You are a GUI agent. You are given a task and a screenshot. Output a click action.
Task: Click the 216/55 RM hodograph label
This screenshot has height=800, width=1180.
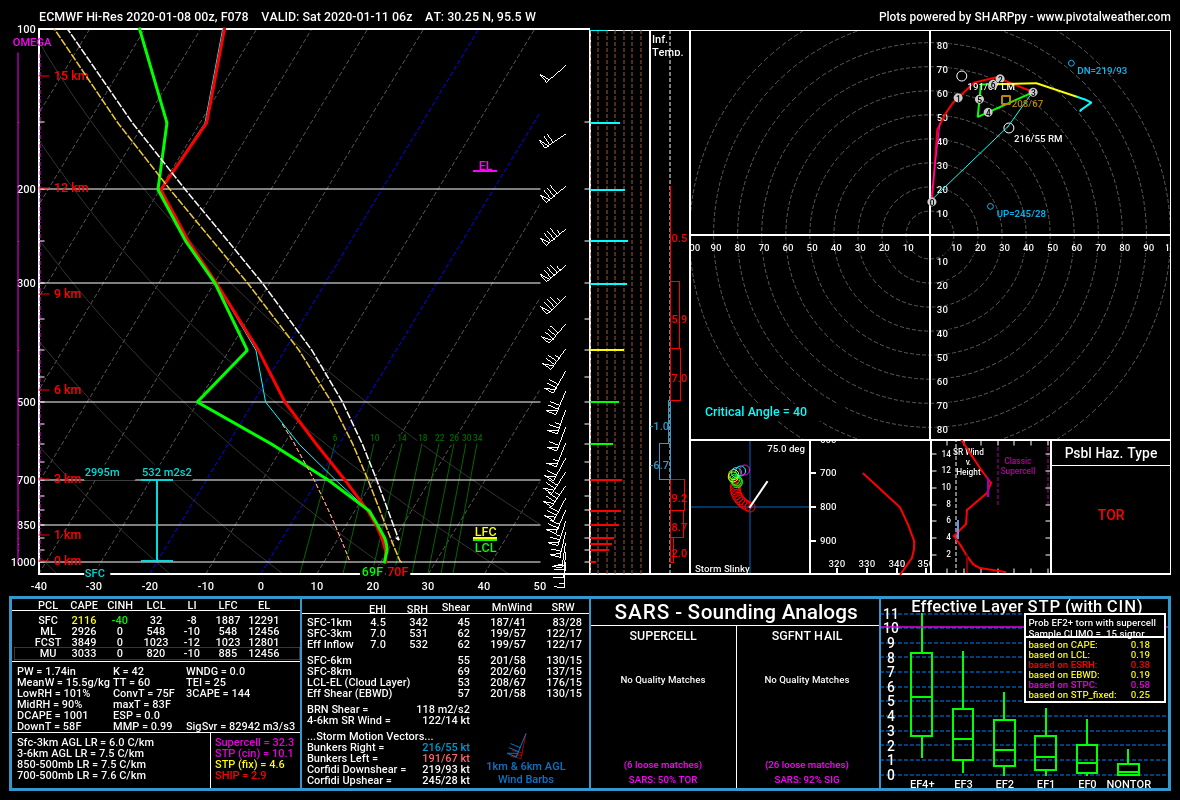(1038, 139)
